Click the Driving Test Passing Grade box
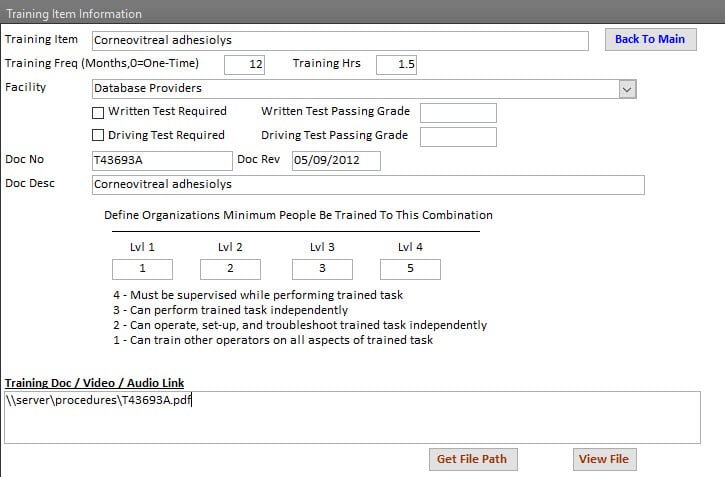 pyautogui.click(x=458, y=137)
